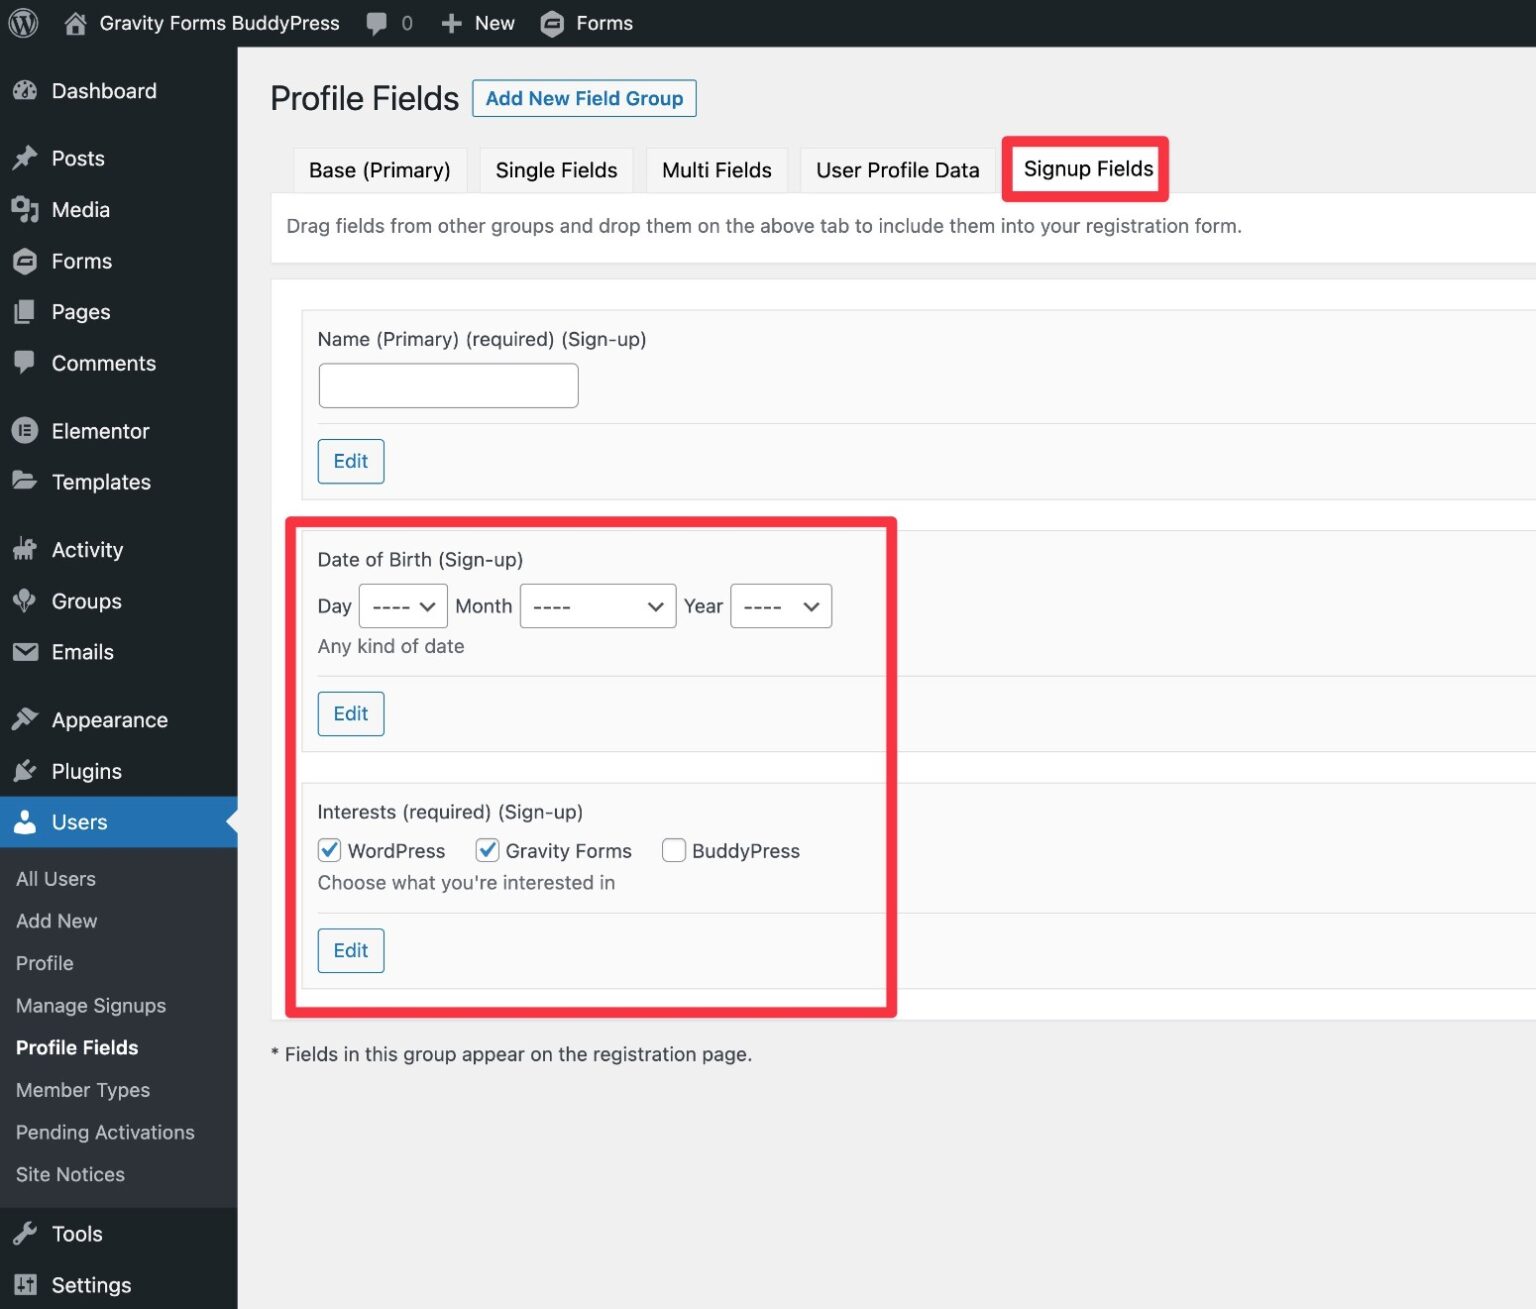This screenshot has width=1536, height=1309.
Task: Click inside the Name (Primary) text field
Action: point(447,385)
